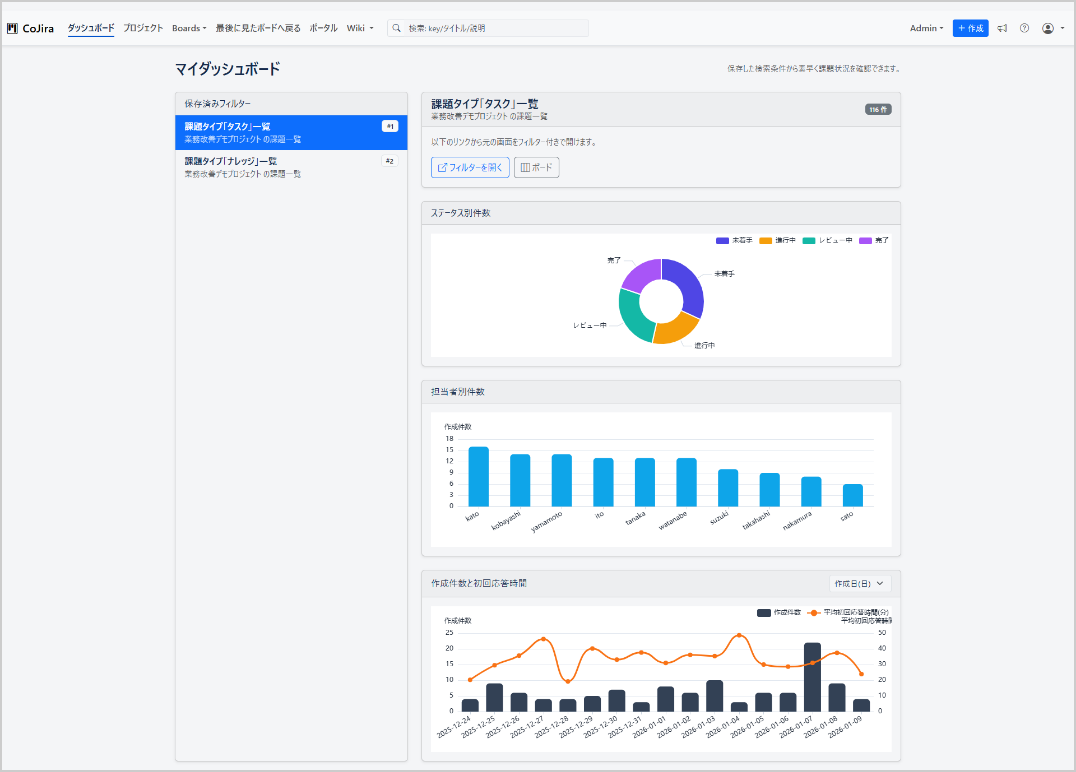Open the 作成日(日) period selector
This screenshot has height=772, width=1076.
(x=860, y=583)
